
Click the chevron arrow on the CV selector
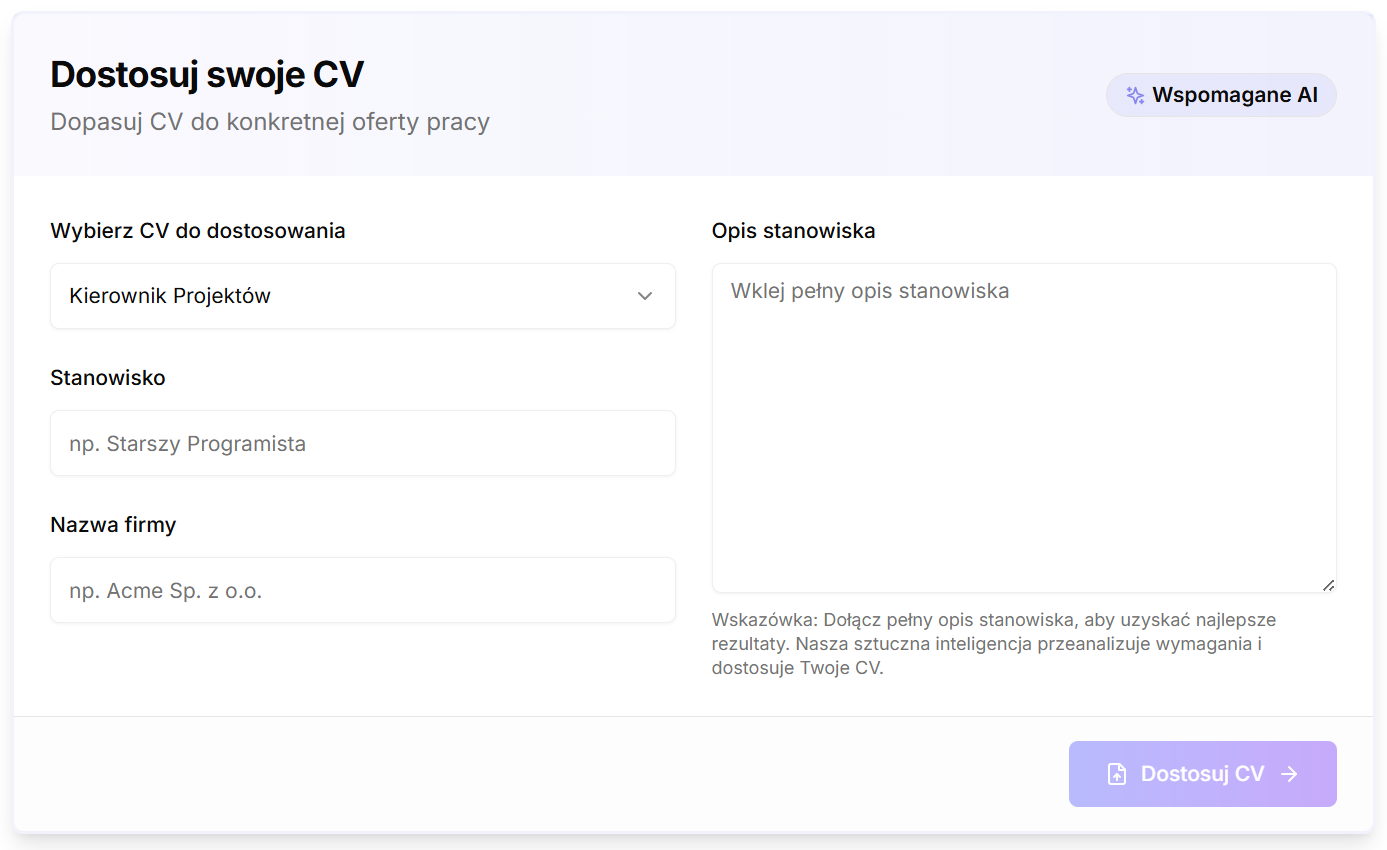[x=645, y=296]
